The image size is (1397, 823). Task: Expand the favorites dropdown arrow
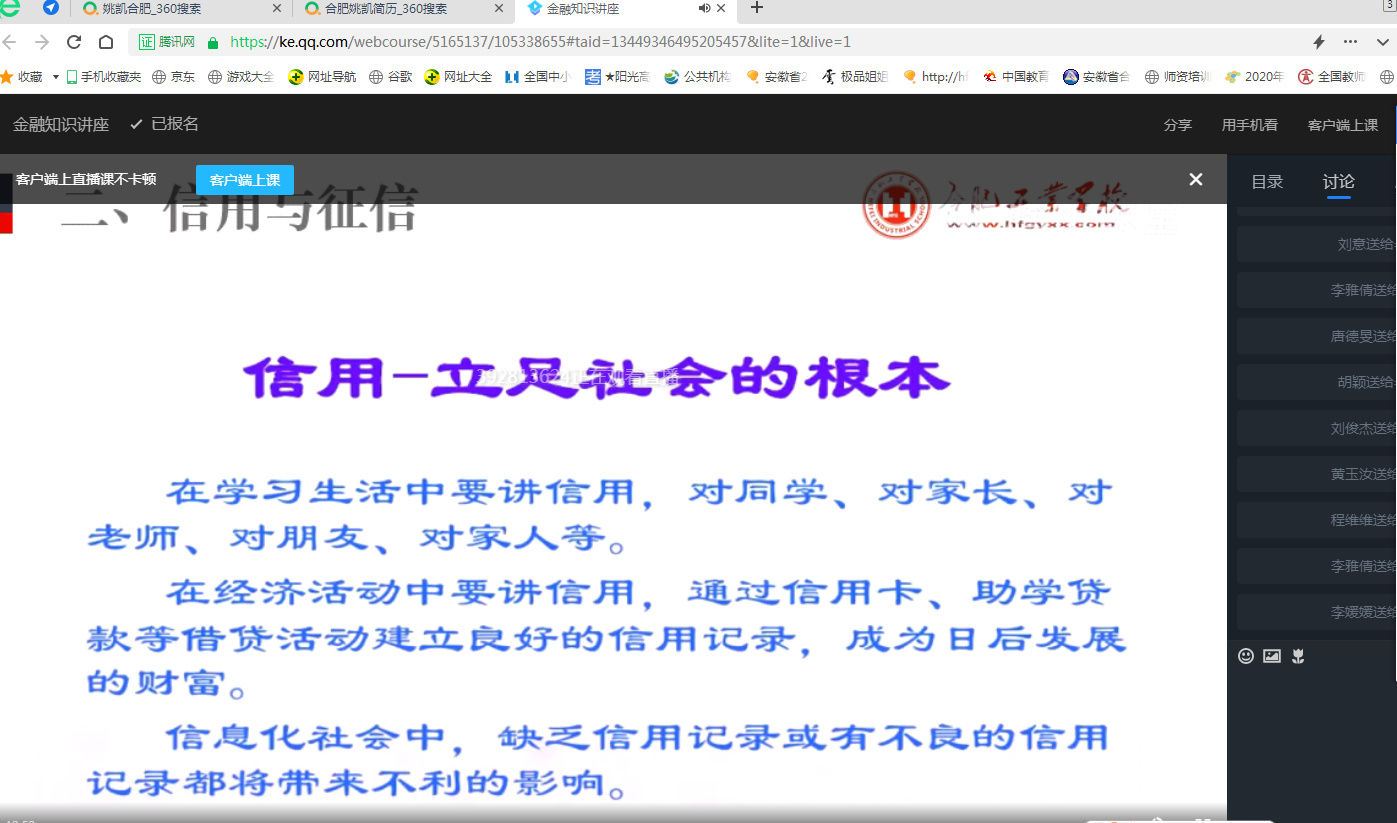(x=56, y=77)
